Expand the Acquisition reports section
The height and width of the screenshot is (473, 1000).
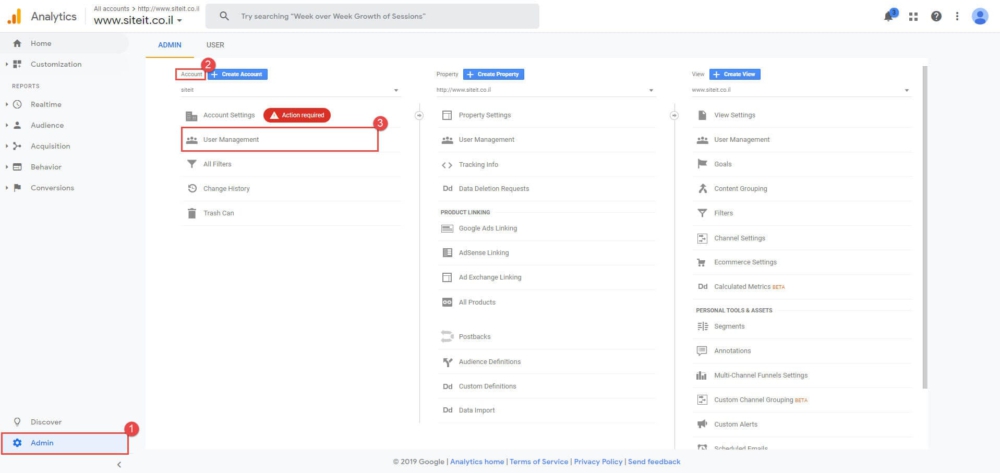coord(6,146)
